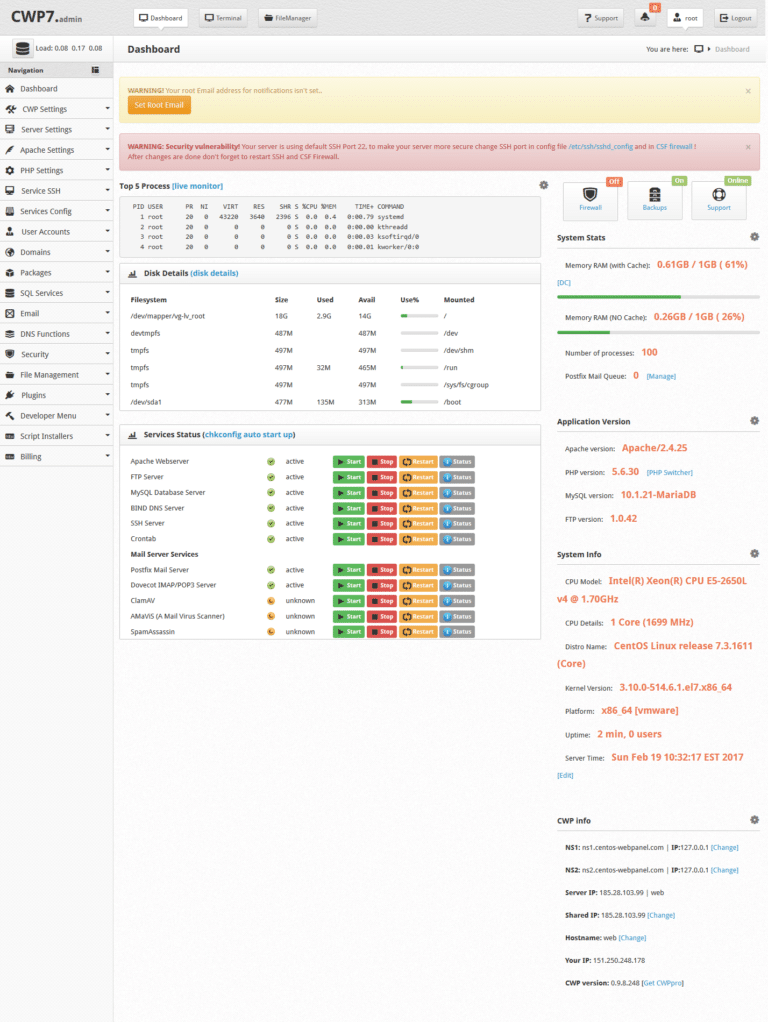
Task: Click the Get CWPpro link
Action: (663, 983)
